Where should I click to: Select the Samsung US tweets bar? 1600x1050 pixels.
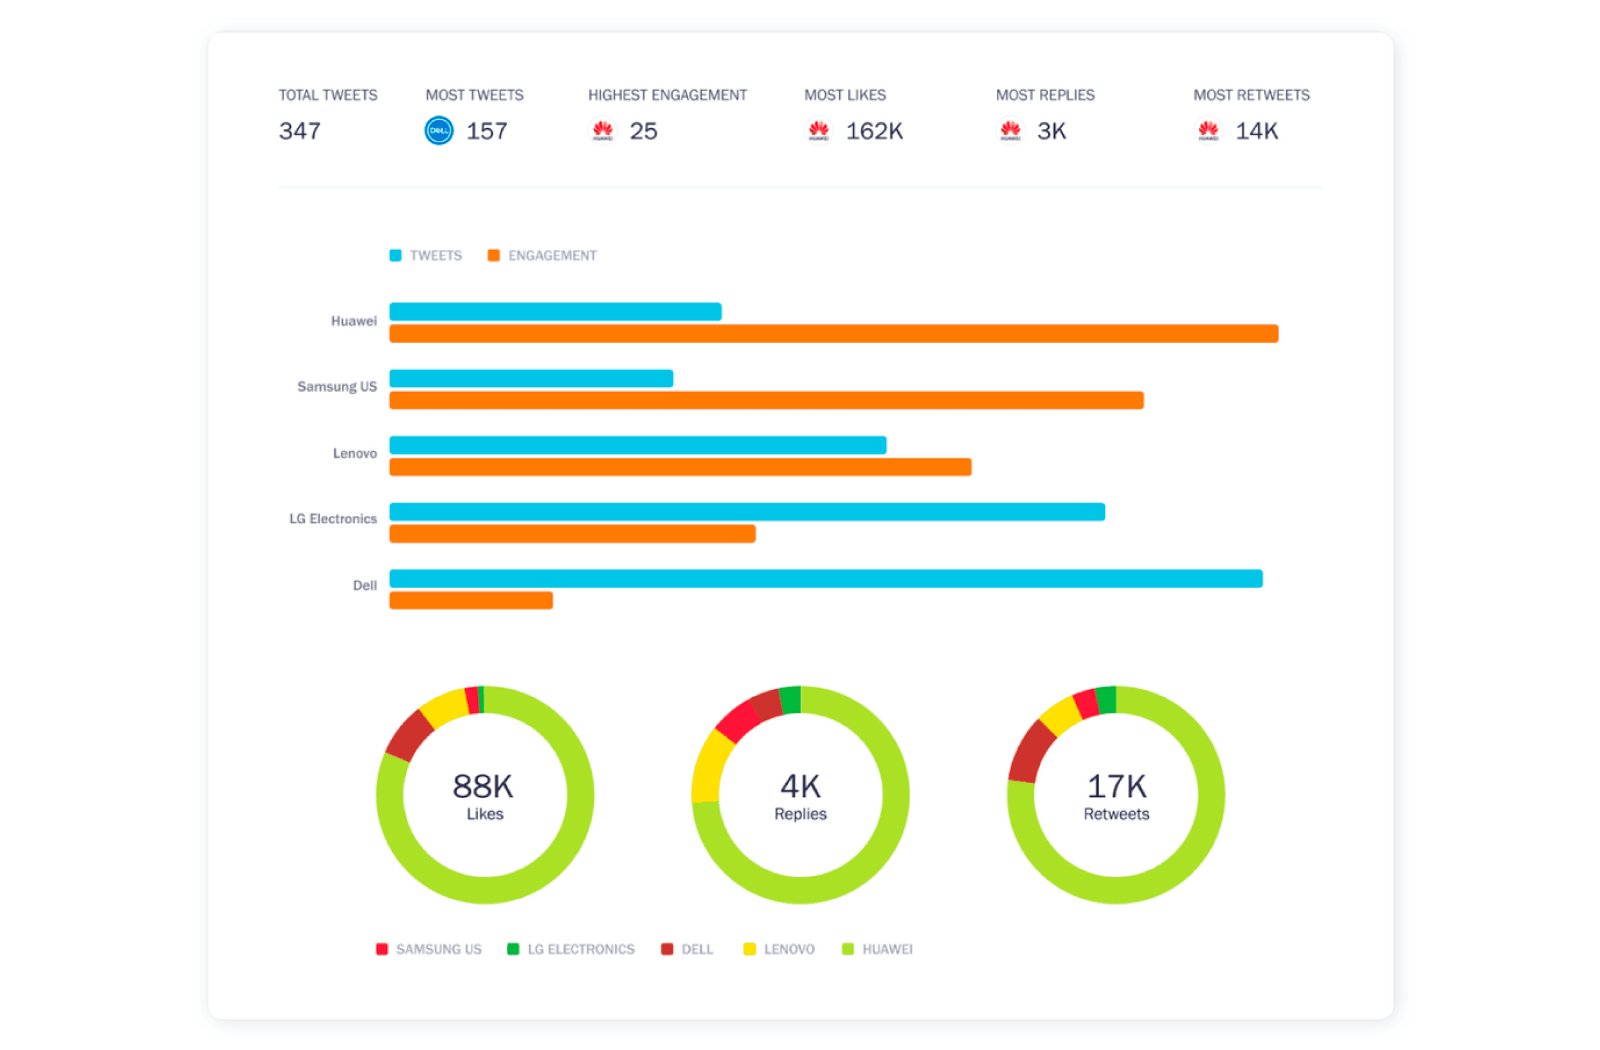tap(531, 378)
